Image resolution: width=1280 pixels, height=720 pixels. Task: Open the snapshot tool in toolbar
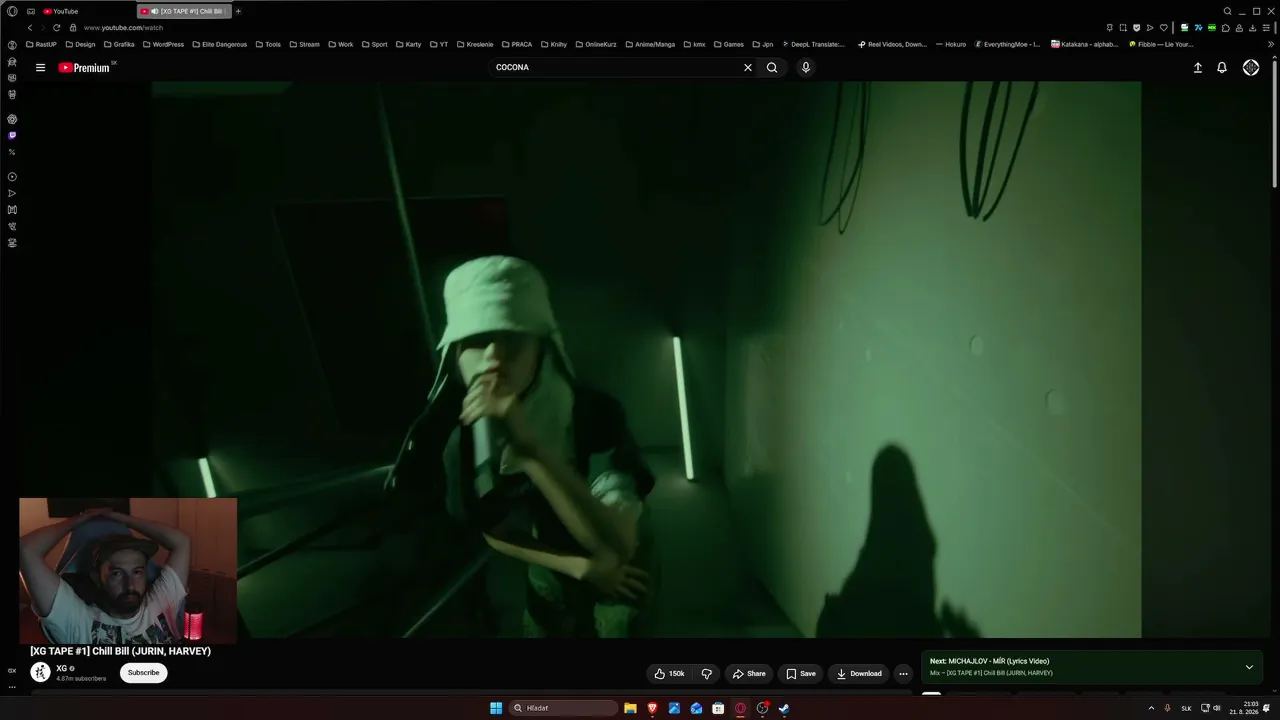(1123, 28)
